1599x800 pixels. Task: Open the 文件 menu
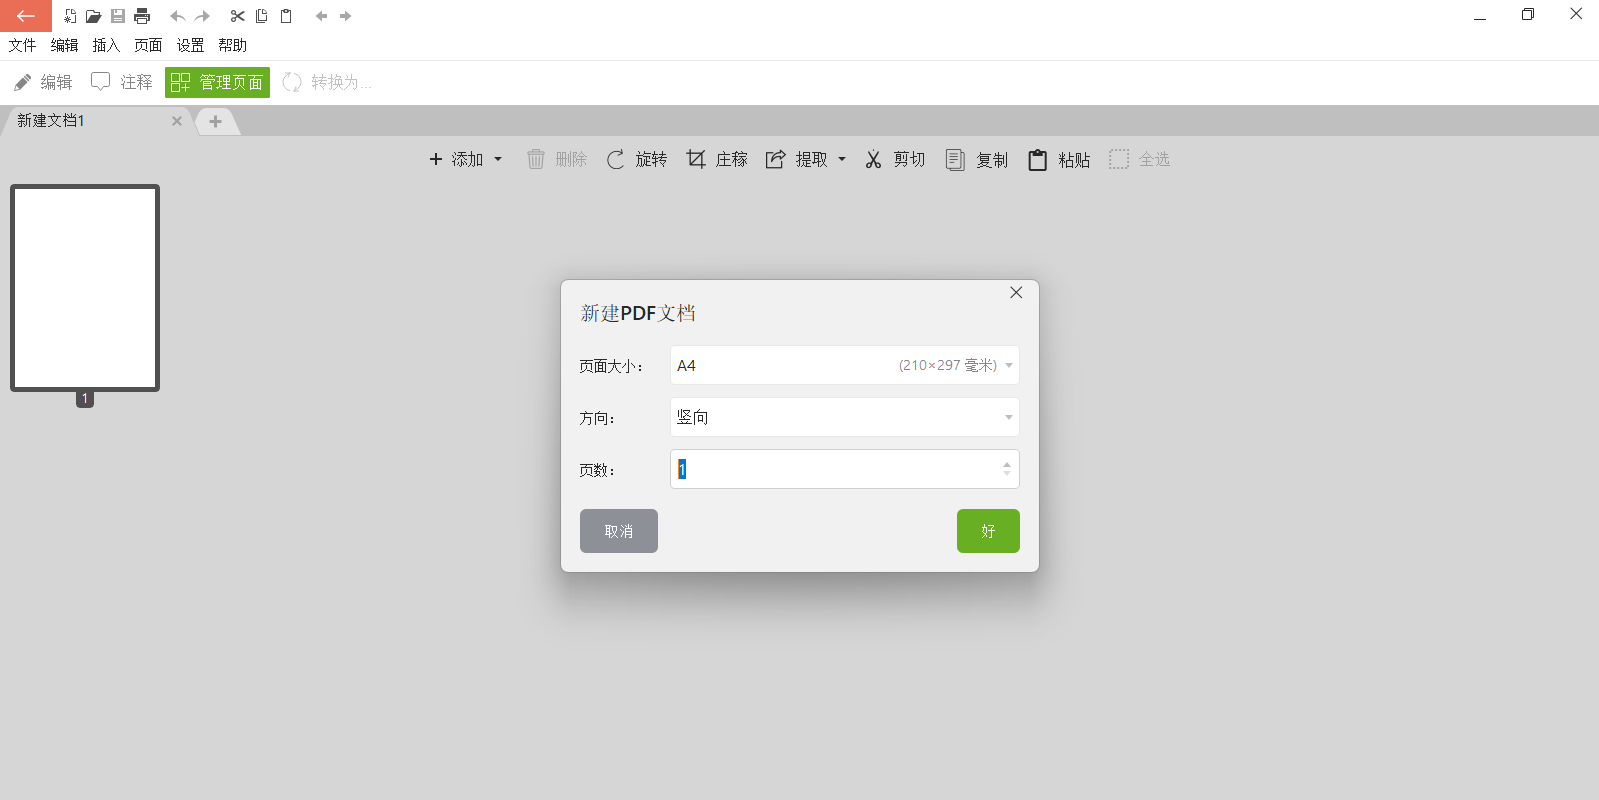coord(22,45)
